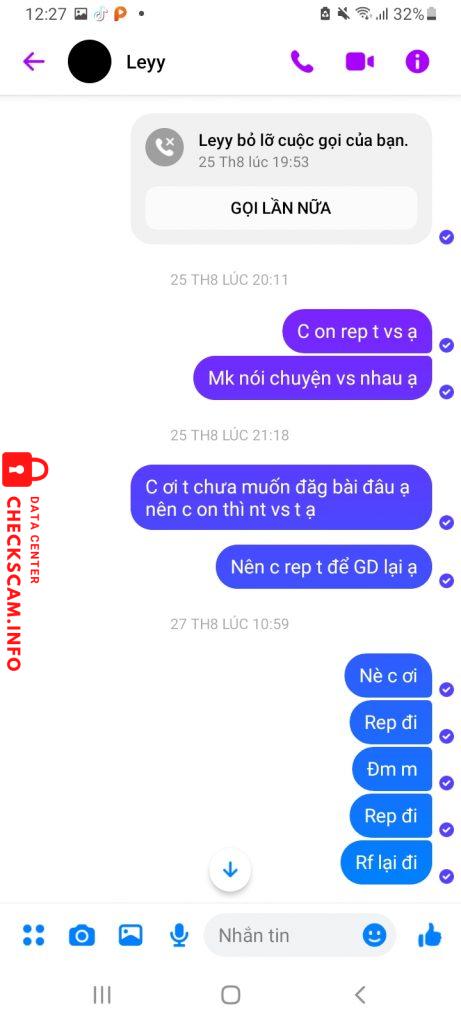Image resolution: width=461 pixels, height=1024 pixels.
Task: Tap the microphone voice message icon
Action: click(x=178, y=936)
